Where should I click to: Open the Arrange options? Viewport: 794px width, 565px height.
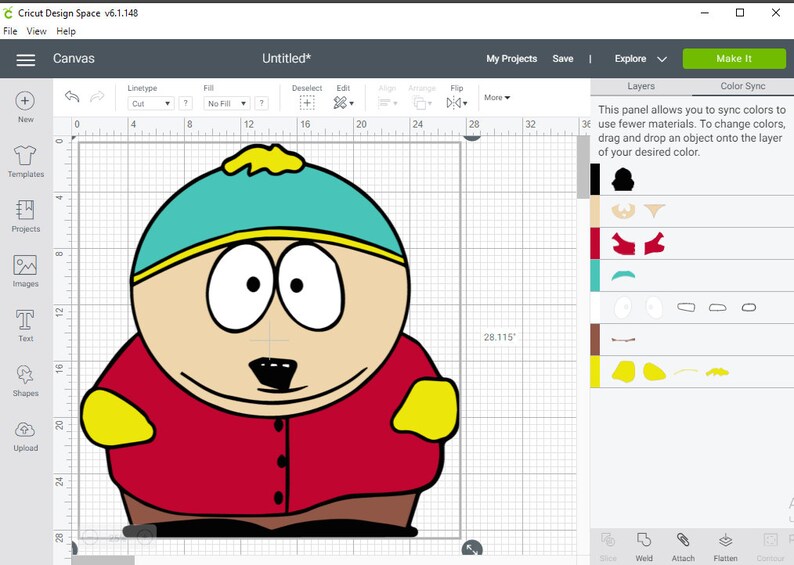tap(422, 103)
